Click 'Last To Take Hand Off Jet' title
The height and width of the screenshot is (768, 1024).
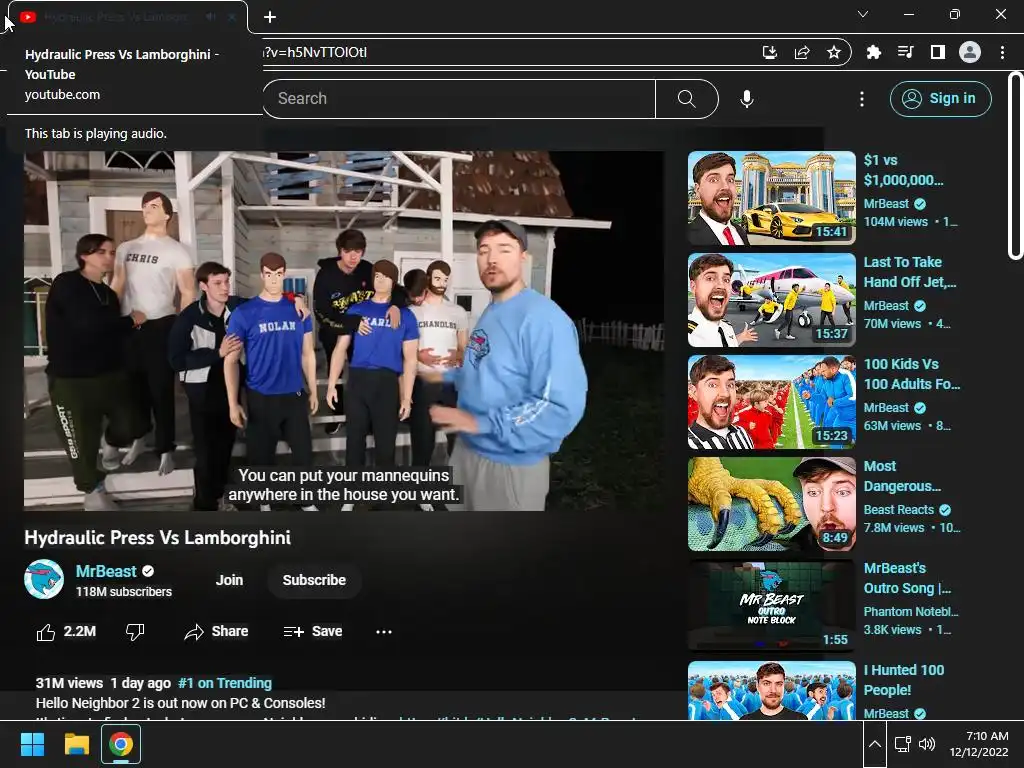click(x=910, y=272)
